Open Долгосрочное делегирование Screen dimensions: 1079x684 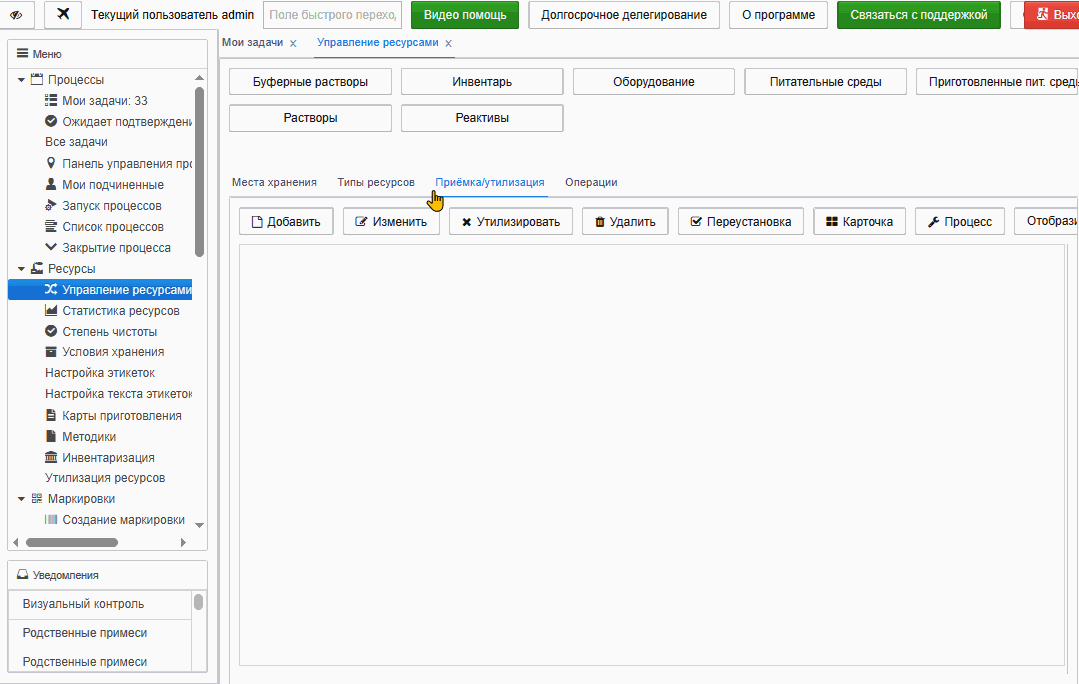tap(623, 14)
